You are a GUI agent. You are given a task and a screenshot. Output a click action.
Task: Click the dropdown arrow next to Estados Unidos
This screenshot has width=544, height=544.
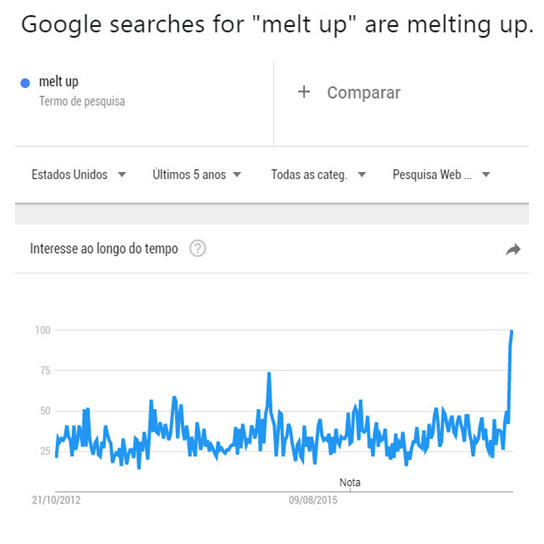(x=122, y=175)
